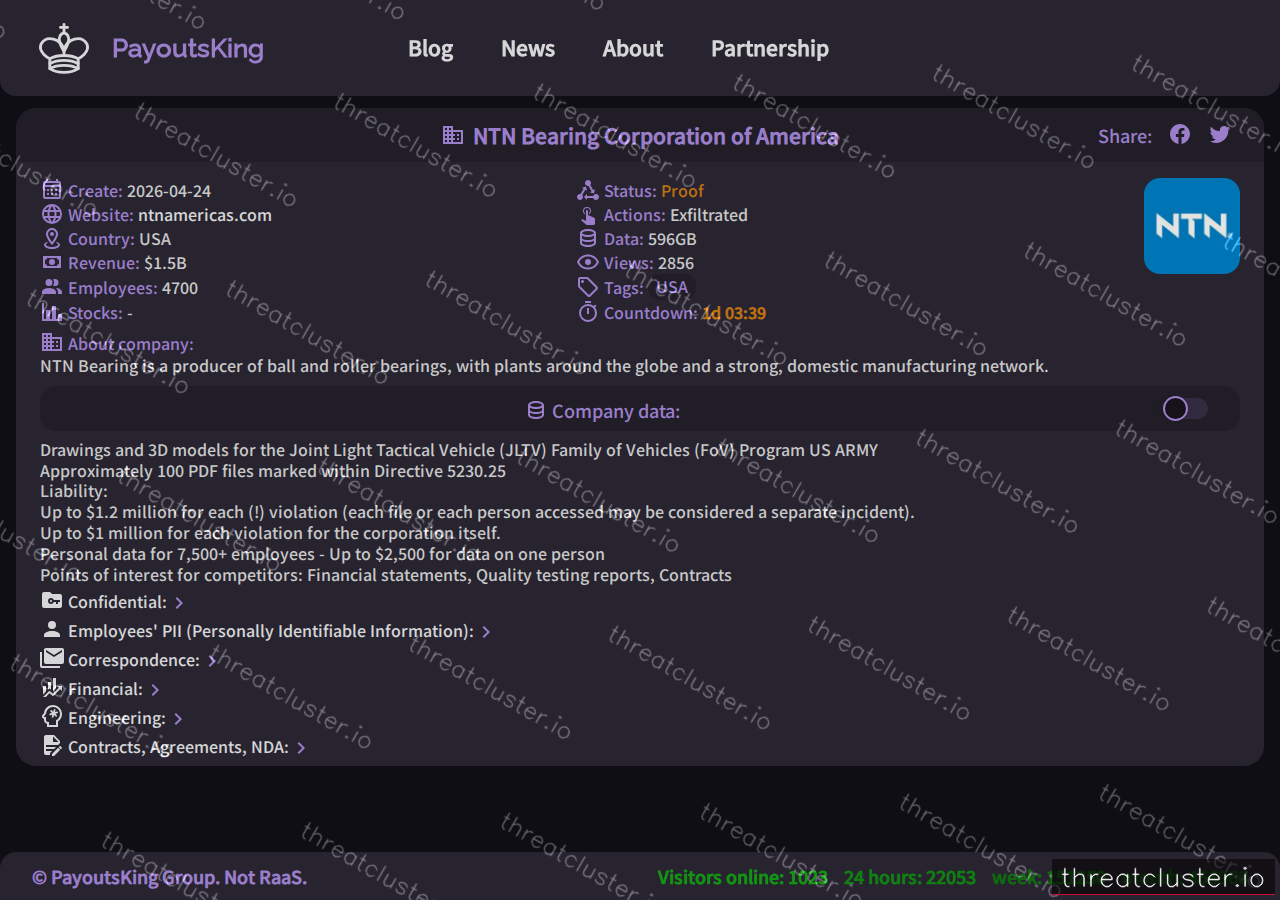Image resolution: width=1280 pixels, height=900 pixels.
Task: Click the USA tag
Action: point(672,288)
